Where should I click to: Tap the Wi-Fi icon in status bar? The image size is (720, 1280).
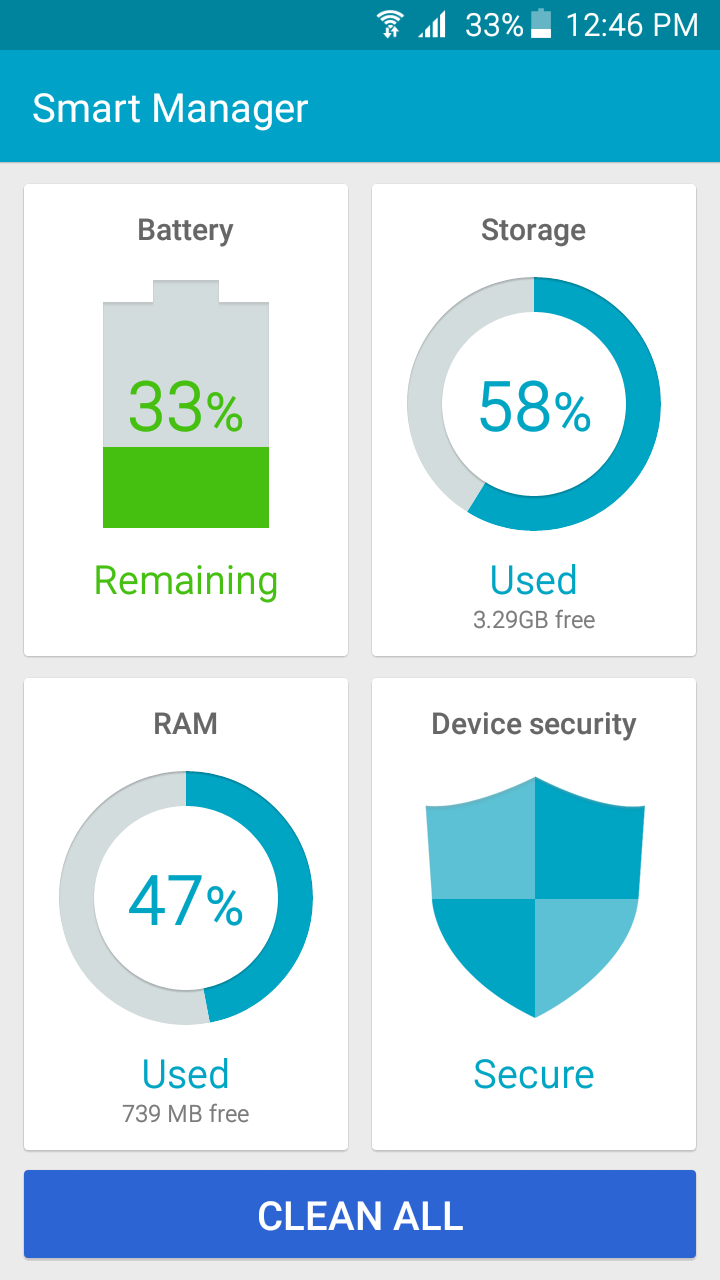[391, 25]
